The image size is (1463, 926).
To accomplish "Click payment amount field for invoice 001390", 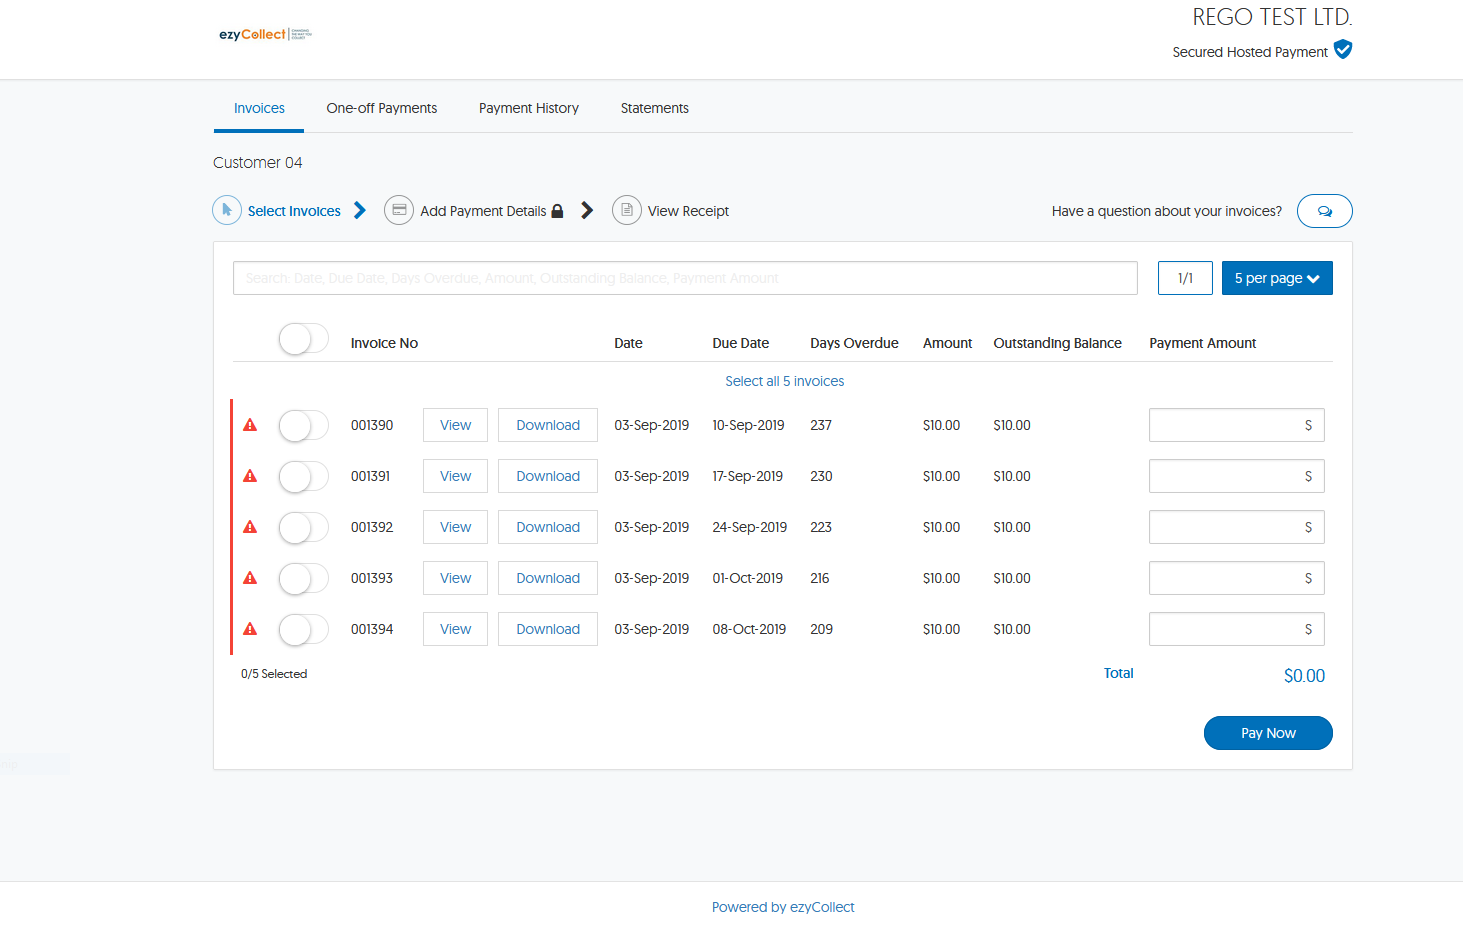I will pos(1237,425).
